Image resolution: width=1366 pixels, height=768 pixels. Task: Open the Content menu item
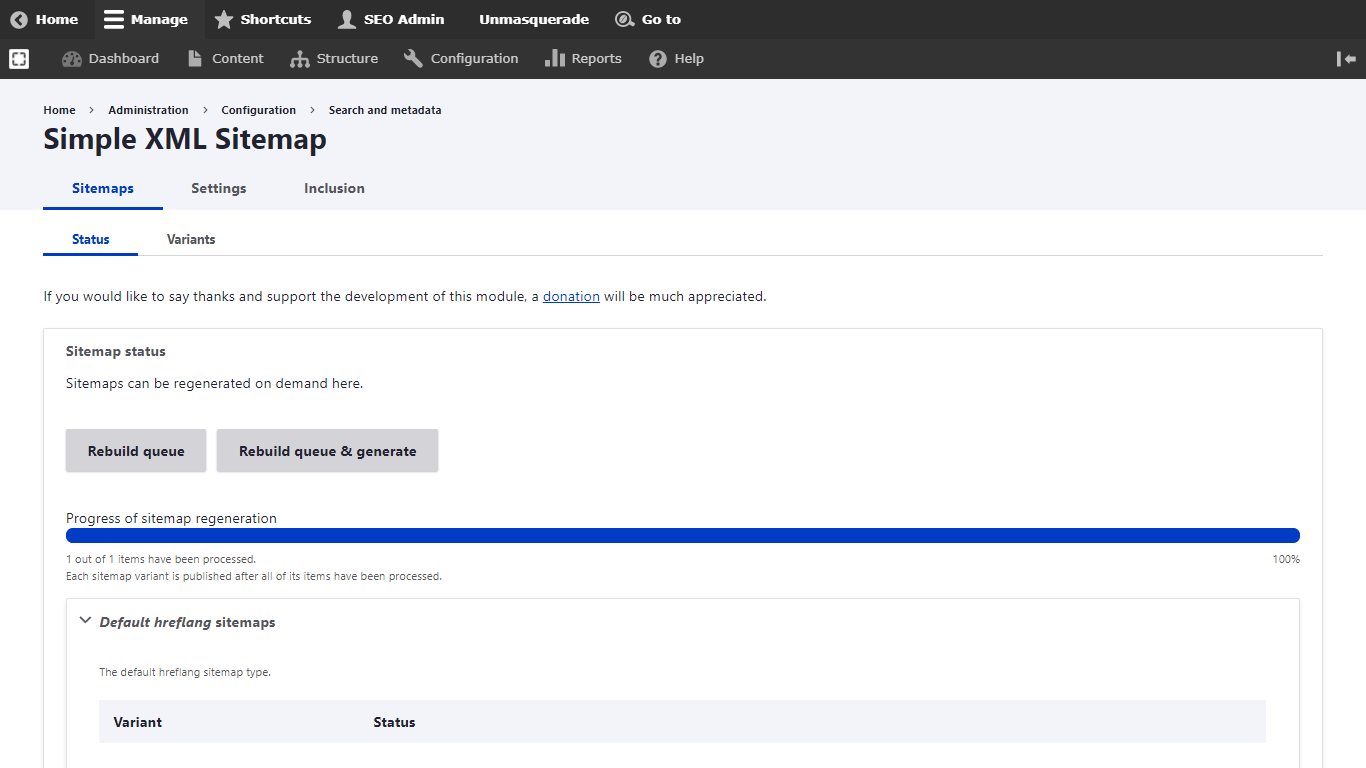point(226,59)
